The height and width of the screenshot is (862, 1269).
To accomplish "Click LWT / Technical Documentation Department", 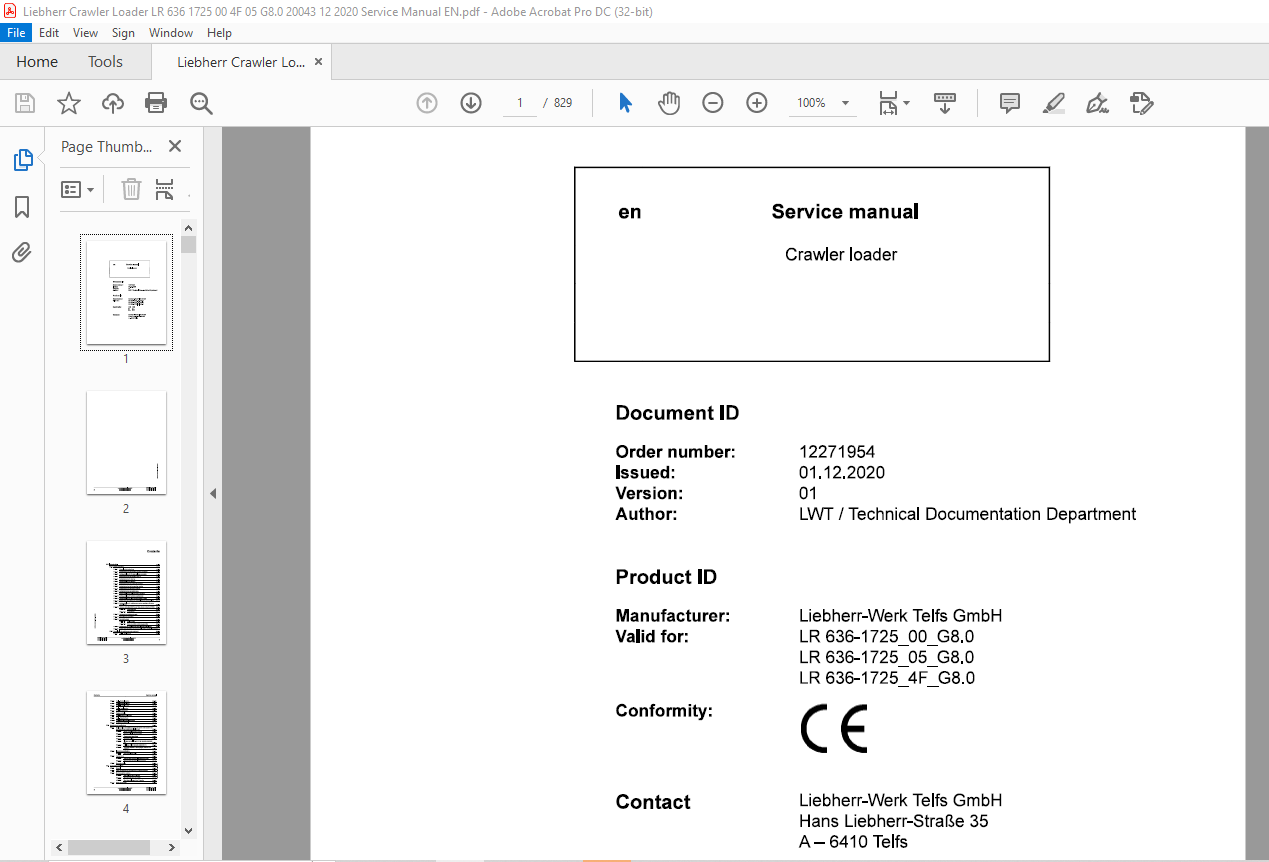I will [968, 514].
